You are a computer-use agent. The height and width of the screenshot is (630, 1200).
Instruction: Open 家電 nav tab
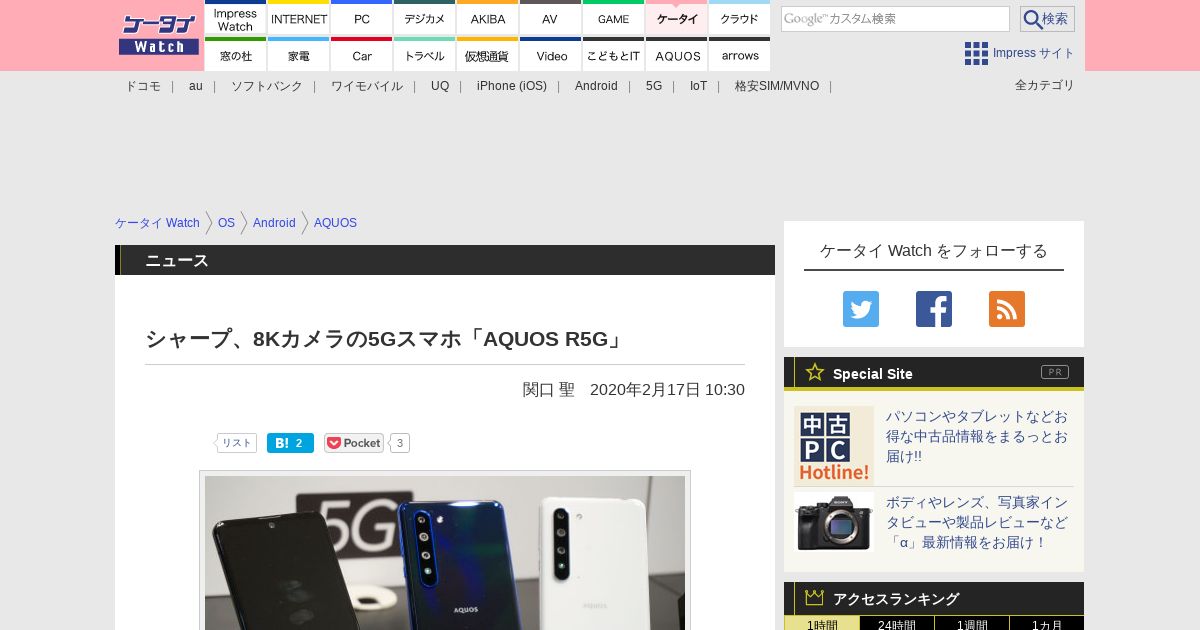coord(299,54)
